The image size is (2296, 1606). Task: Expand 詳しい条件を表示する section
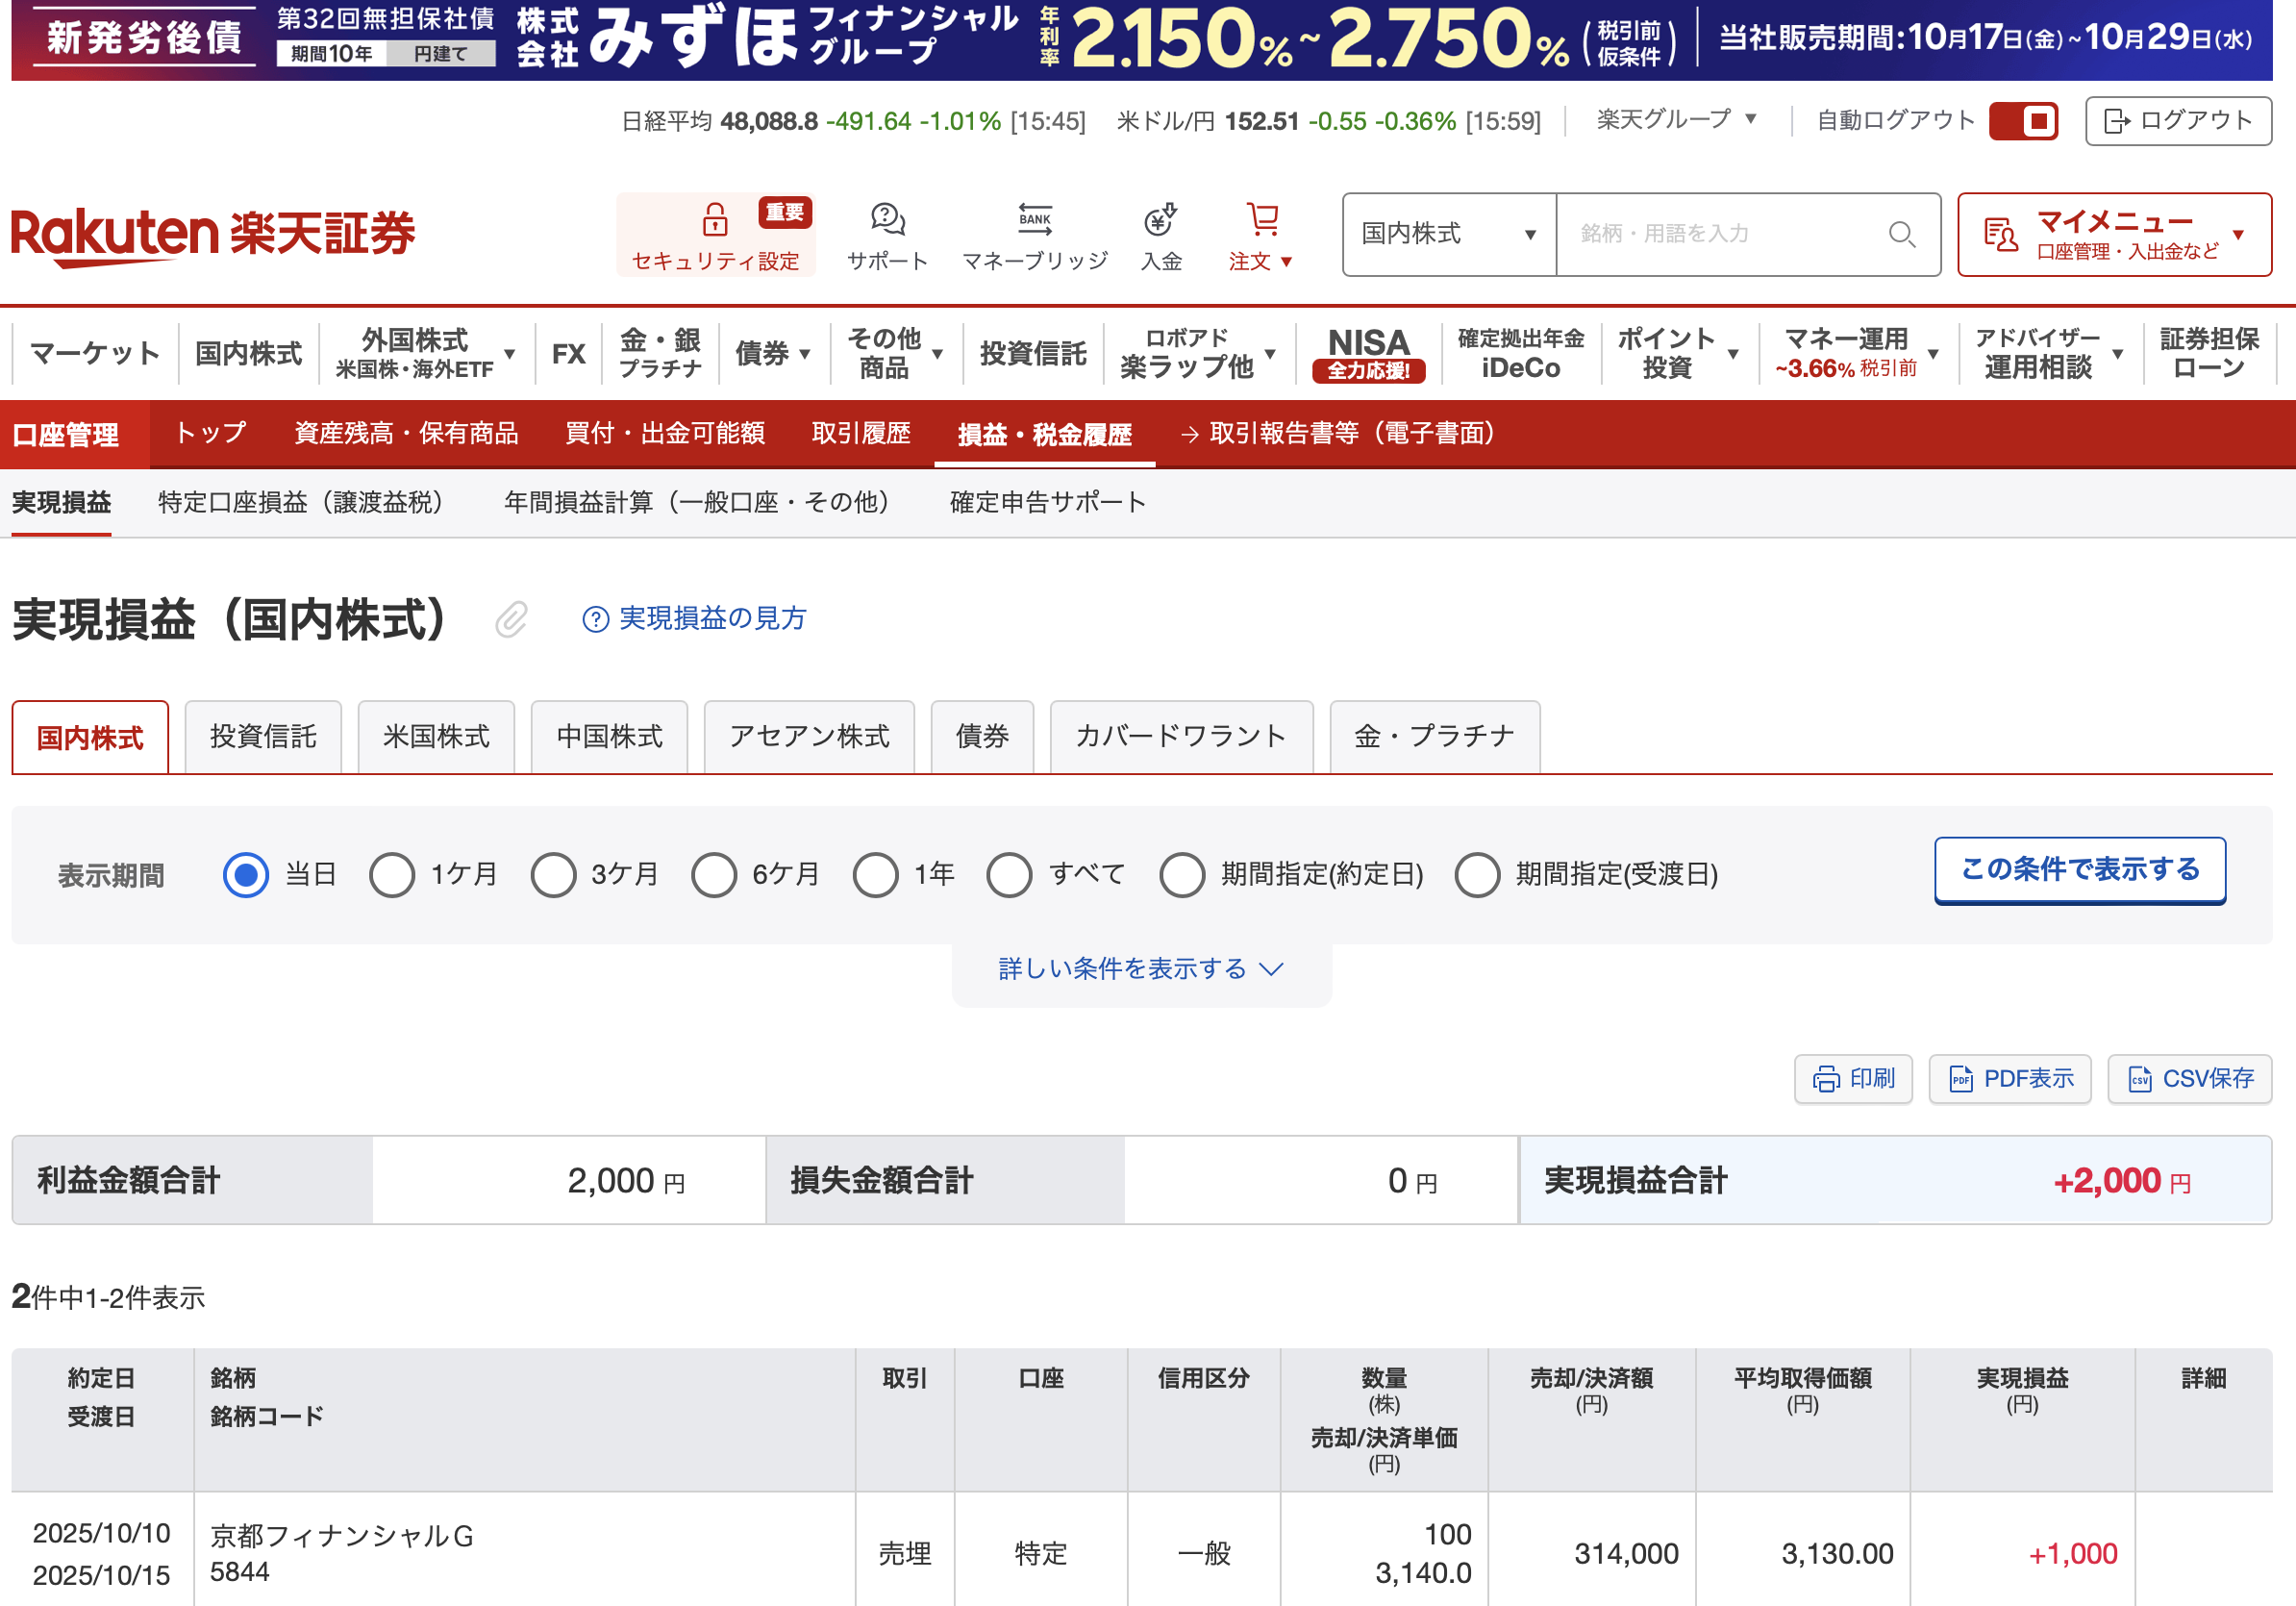(x=1140, y=969)
